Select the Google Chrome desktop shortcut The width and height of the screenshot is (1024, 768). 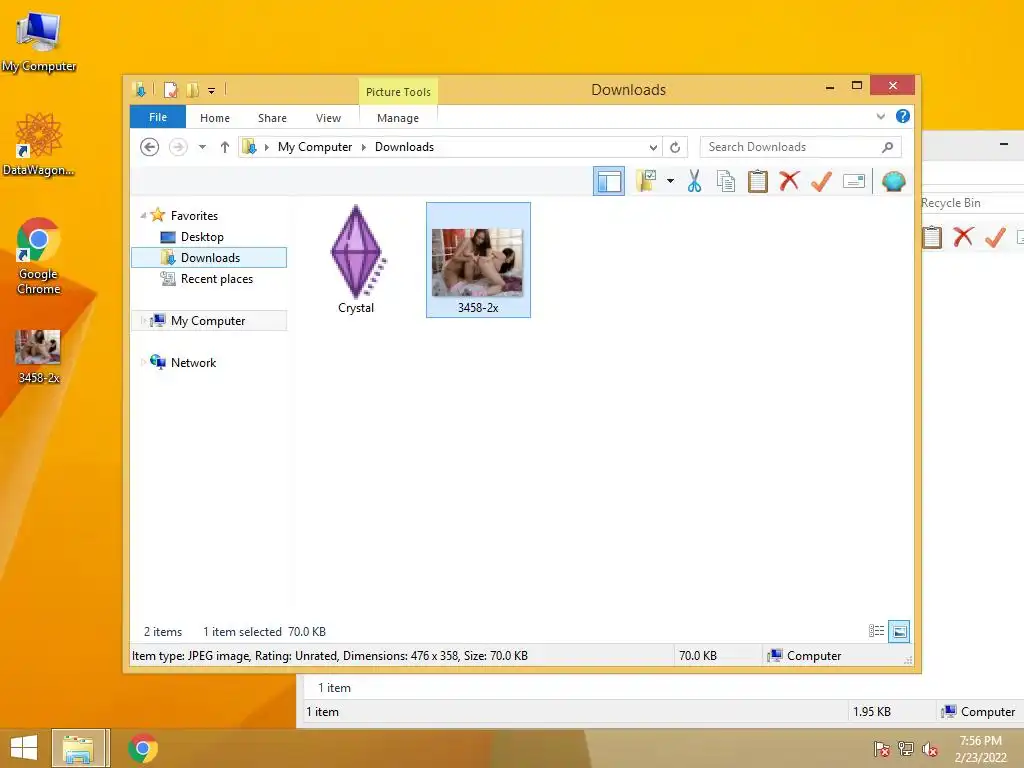[39, 256]
